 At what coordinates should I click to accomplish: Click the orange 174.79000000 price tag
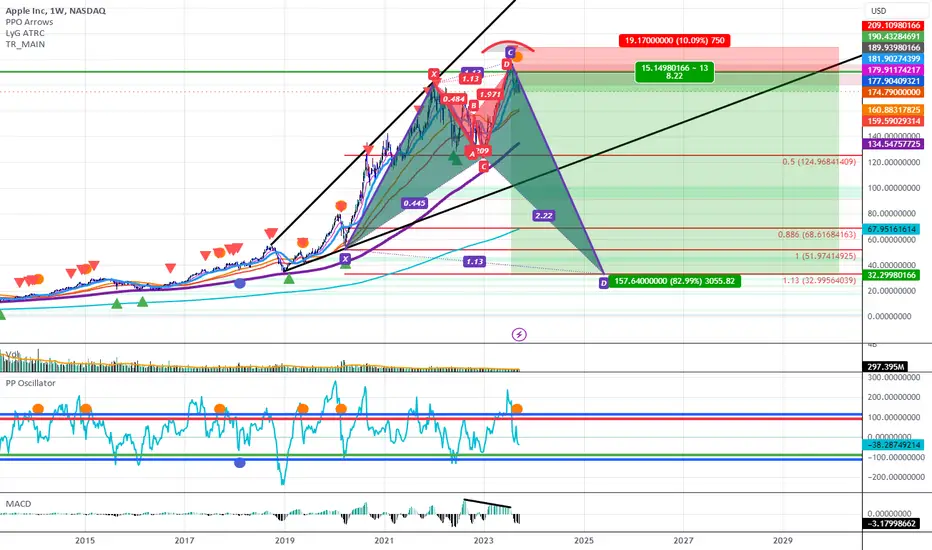click(x=893, y=92)
